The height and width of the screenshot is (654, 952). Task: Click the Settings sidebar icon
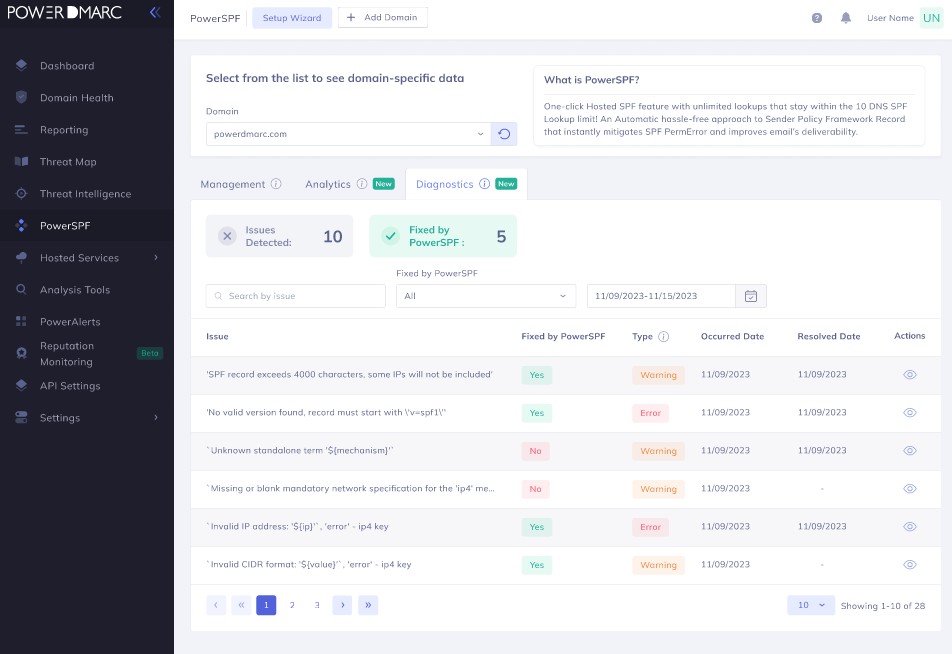point(21,417)
